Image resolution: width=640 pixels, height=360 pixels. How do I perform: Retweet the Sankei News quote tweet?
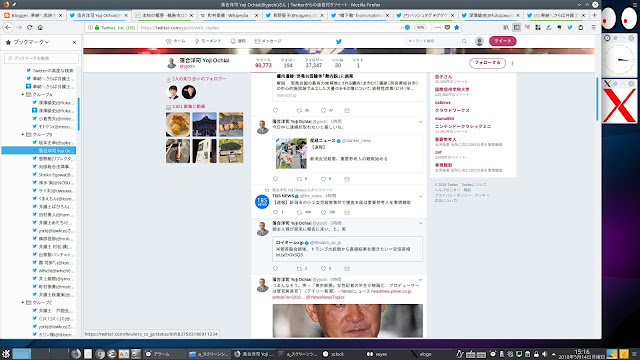click(x=299, y=179)
